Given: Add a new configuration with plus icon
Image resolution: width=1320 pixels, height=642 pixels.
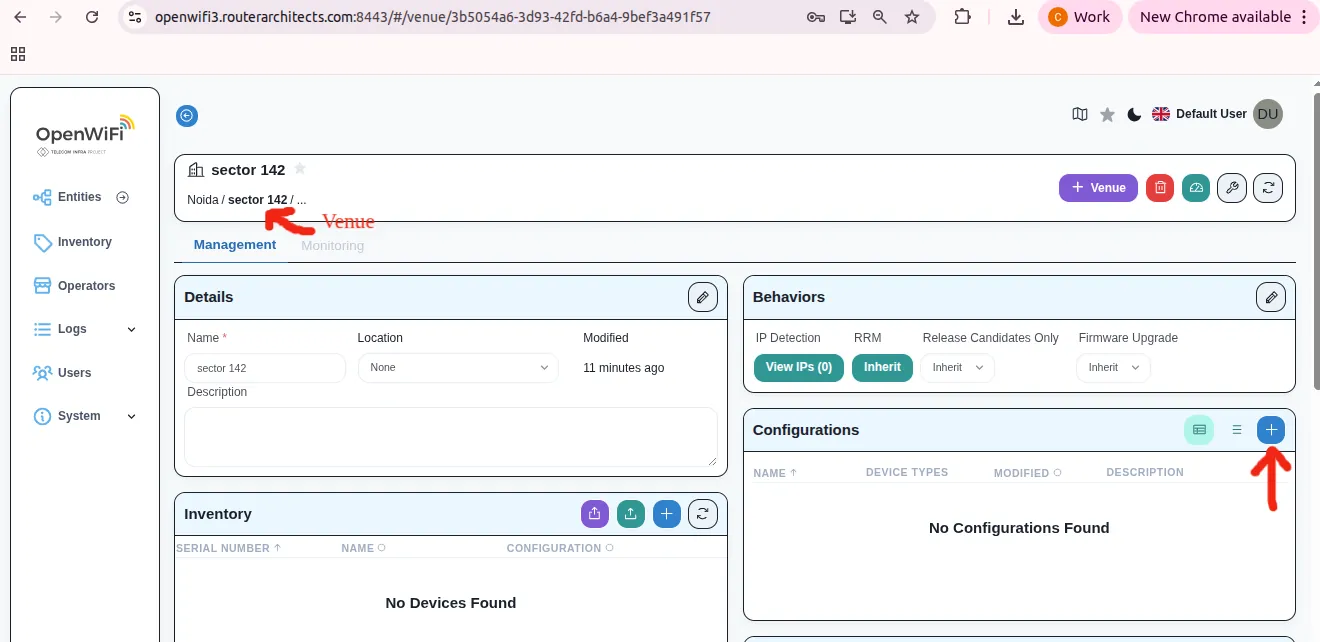Looking at the screenshot, I should click(x=1270, y=430).
